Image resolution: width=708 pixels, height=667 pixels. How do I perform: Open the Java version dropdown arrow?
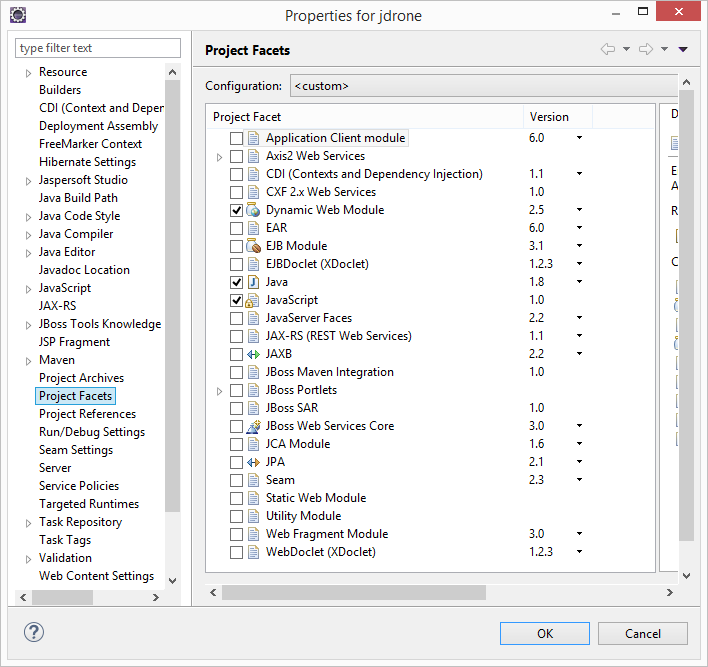pyautogui.click(x=579, y=282)
